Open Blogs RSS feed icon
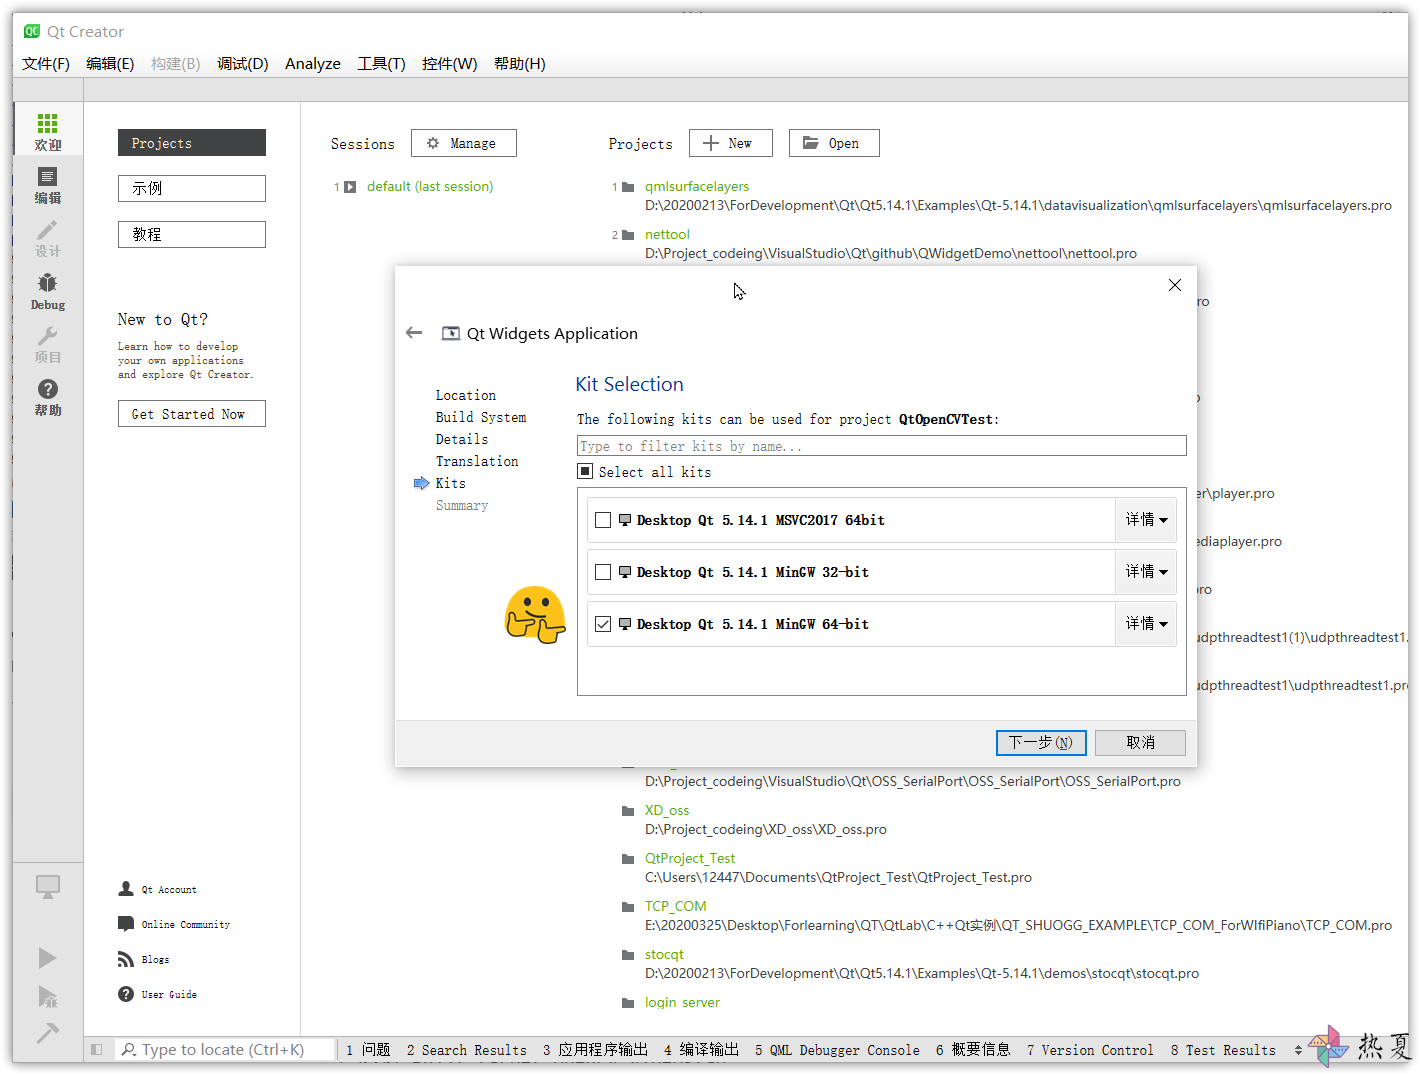 click(x=126, y=959)
